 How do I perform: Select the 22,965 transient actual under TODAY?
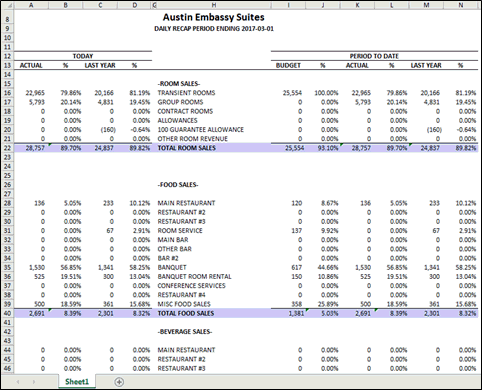35,93
